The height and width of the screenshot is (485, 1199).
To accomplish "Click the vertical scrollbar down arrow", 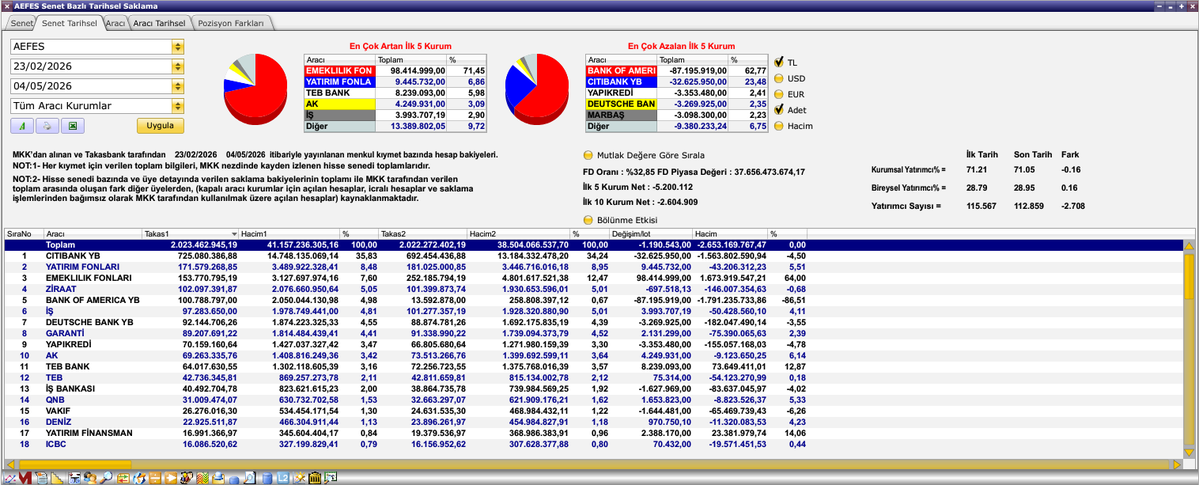I will pos(1189,454).
